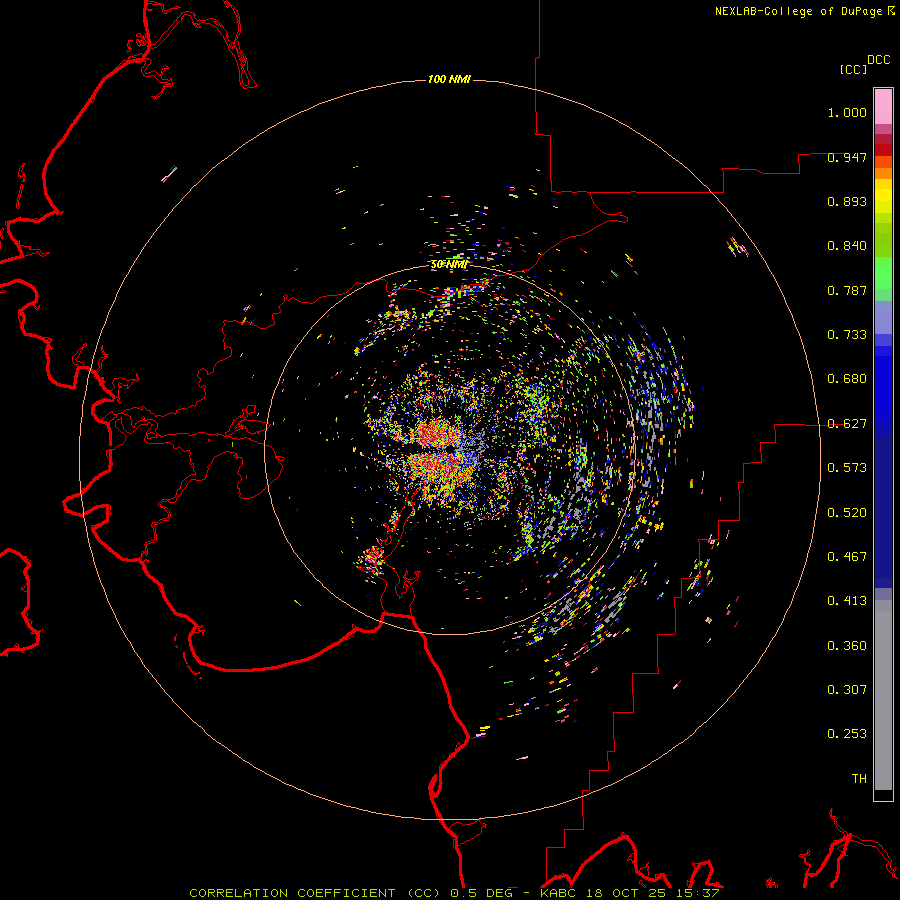900x900 pixels.
Task: Click the 1.000 color scale value
Action: click(847, 112)
